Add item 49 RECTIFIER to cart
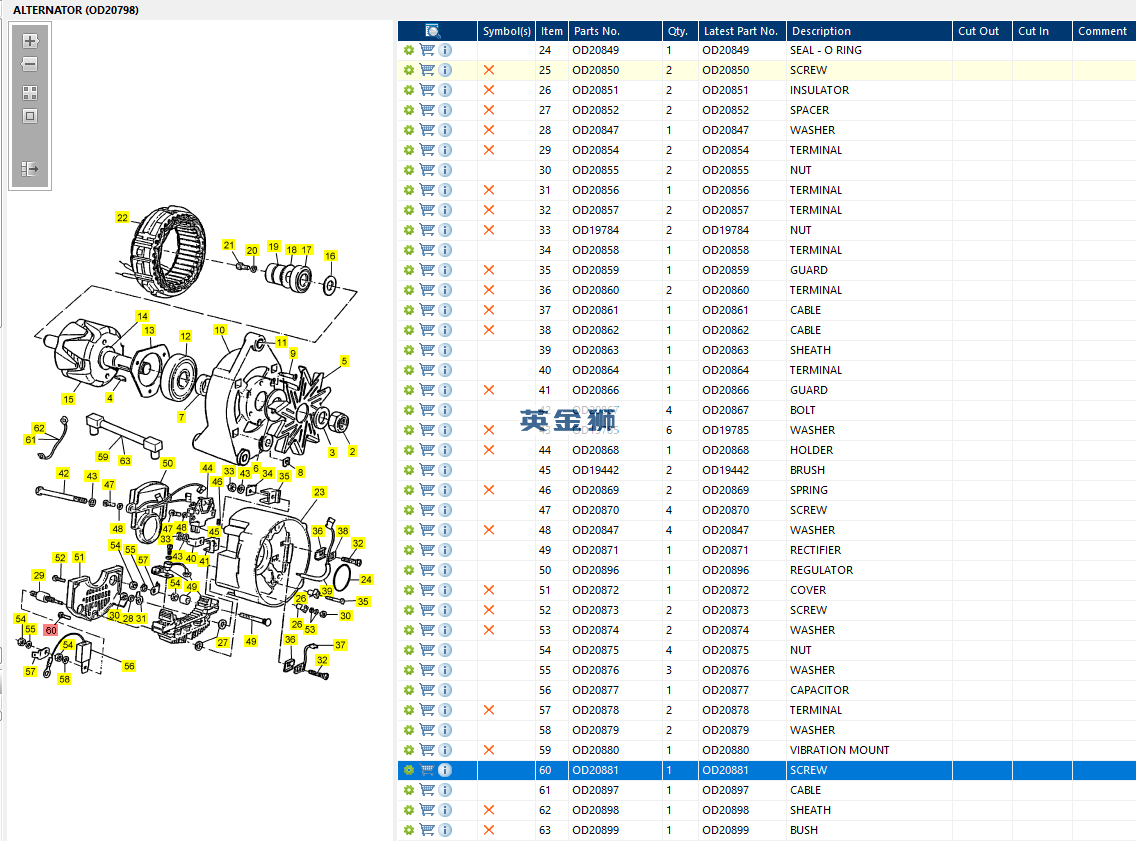Screen dimensions: 1136x841 pyautogui.click(x=427, y=550)
